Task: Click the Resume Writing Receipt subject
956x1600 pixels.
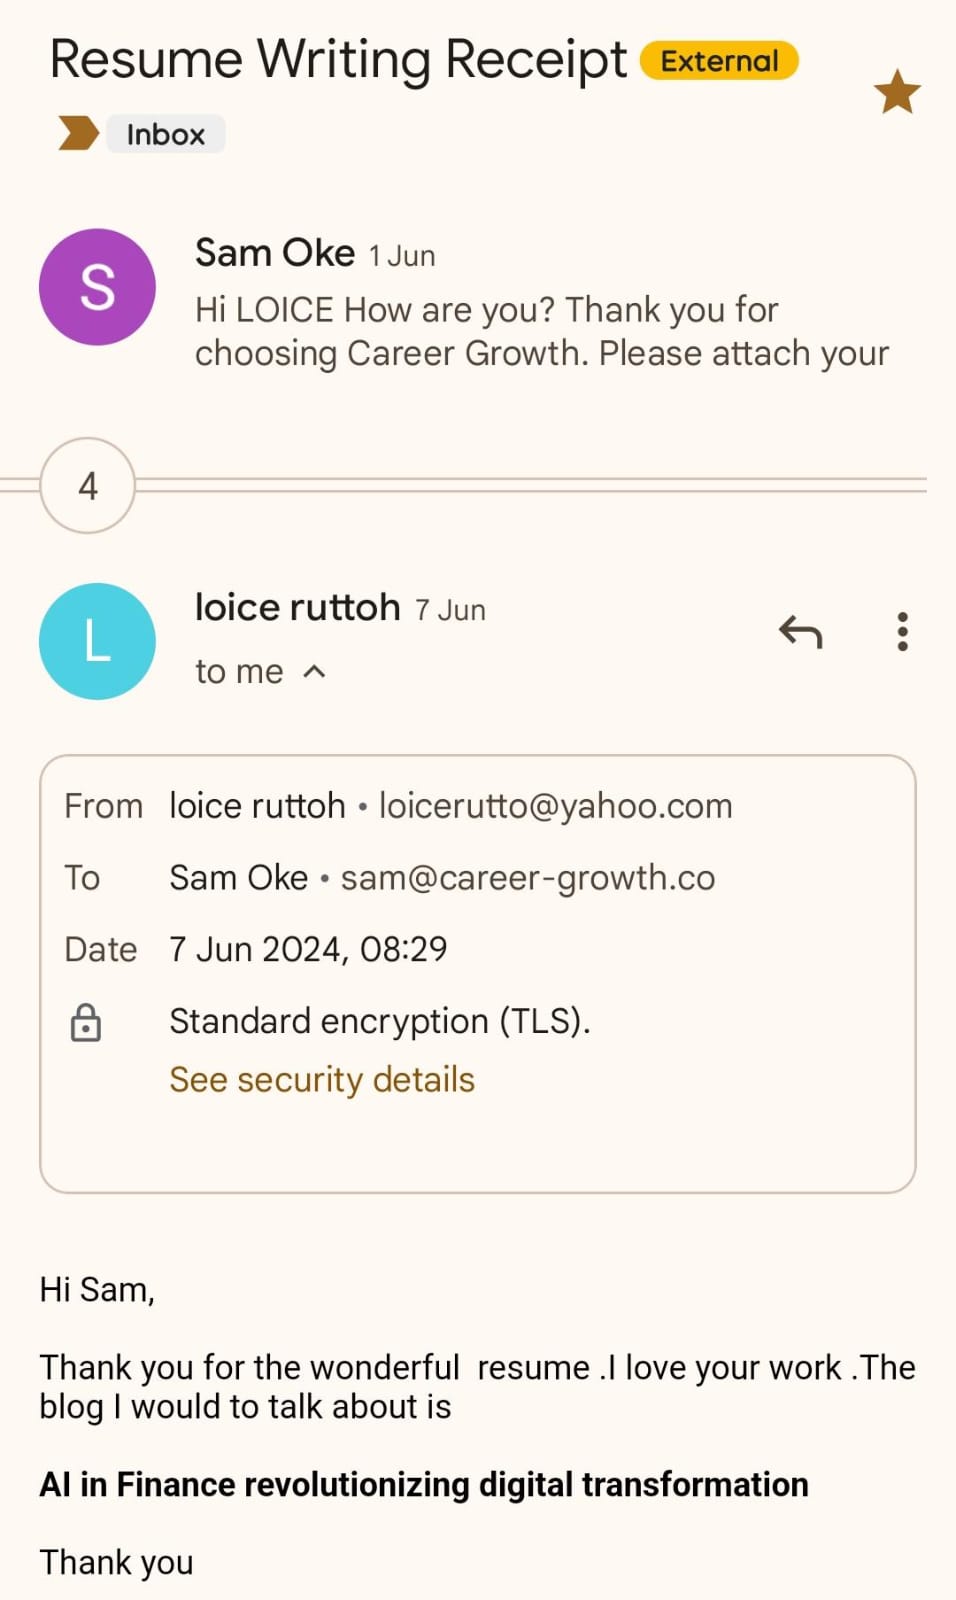Action: coord(338,60)
